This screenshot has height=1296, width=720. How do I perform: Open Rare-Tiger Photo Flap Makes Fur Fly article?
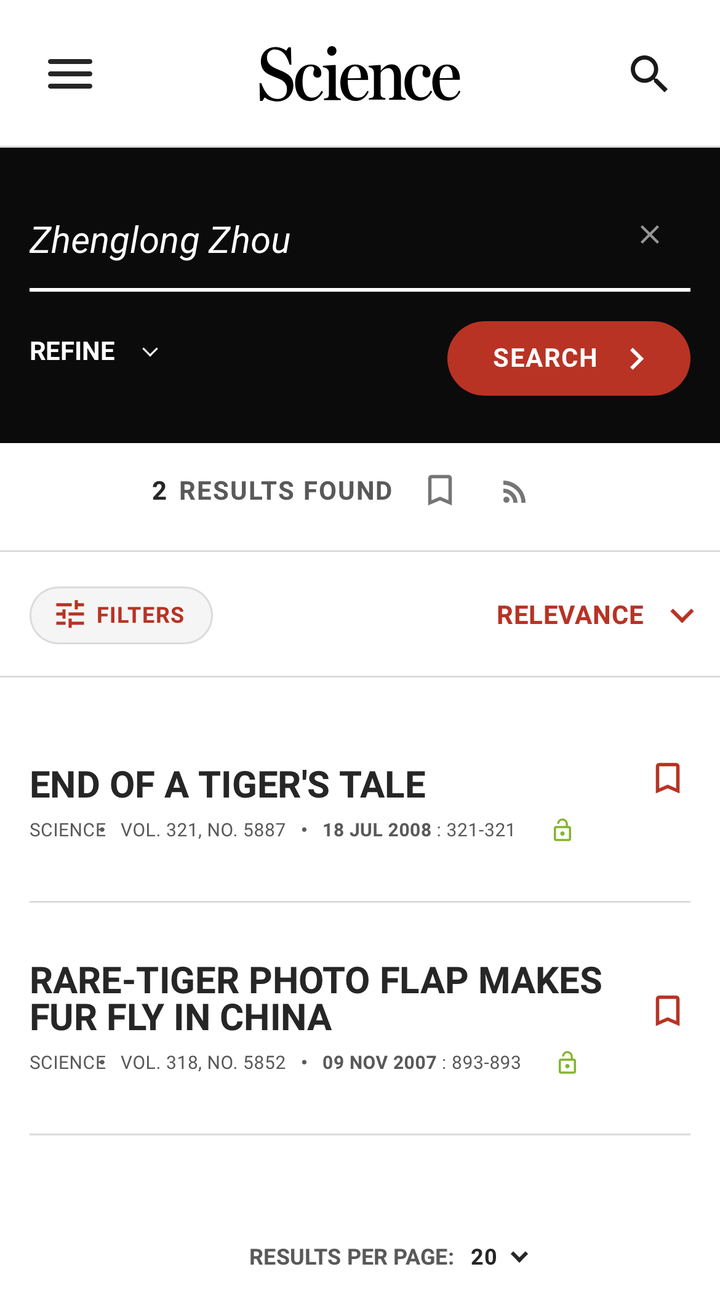pos(316,999)
